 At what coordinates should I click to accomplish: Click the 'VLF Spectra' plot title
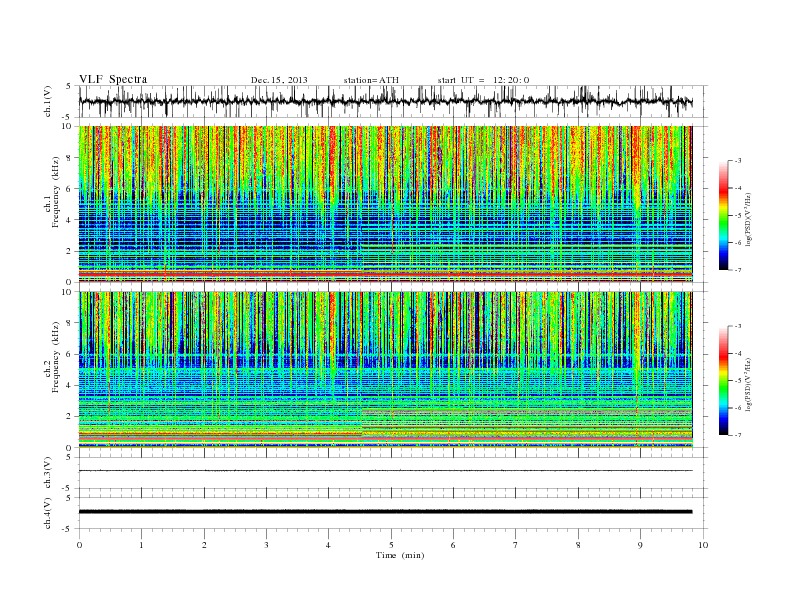tap(113, 79)
